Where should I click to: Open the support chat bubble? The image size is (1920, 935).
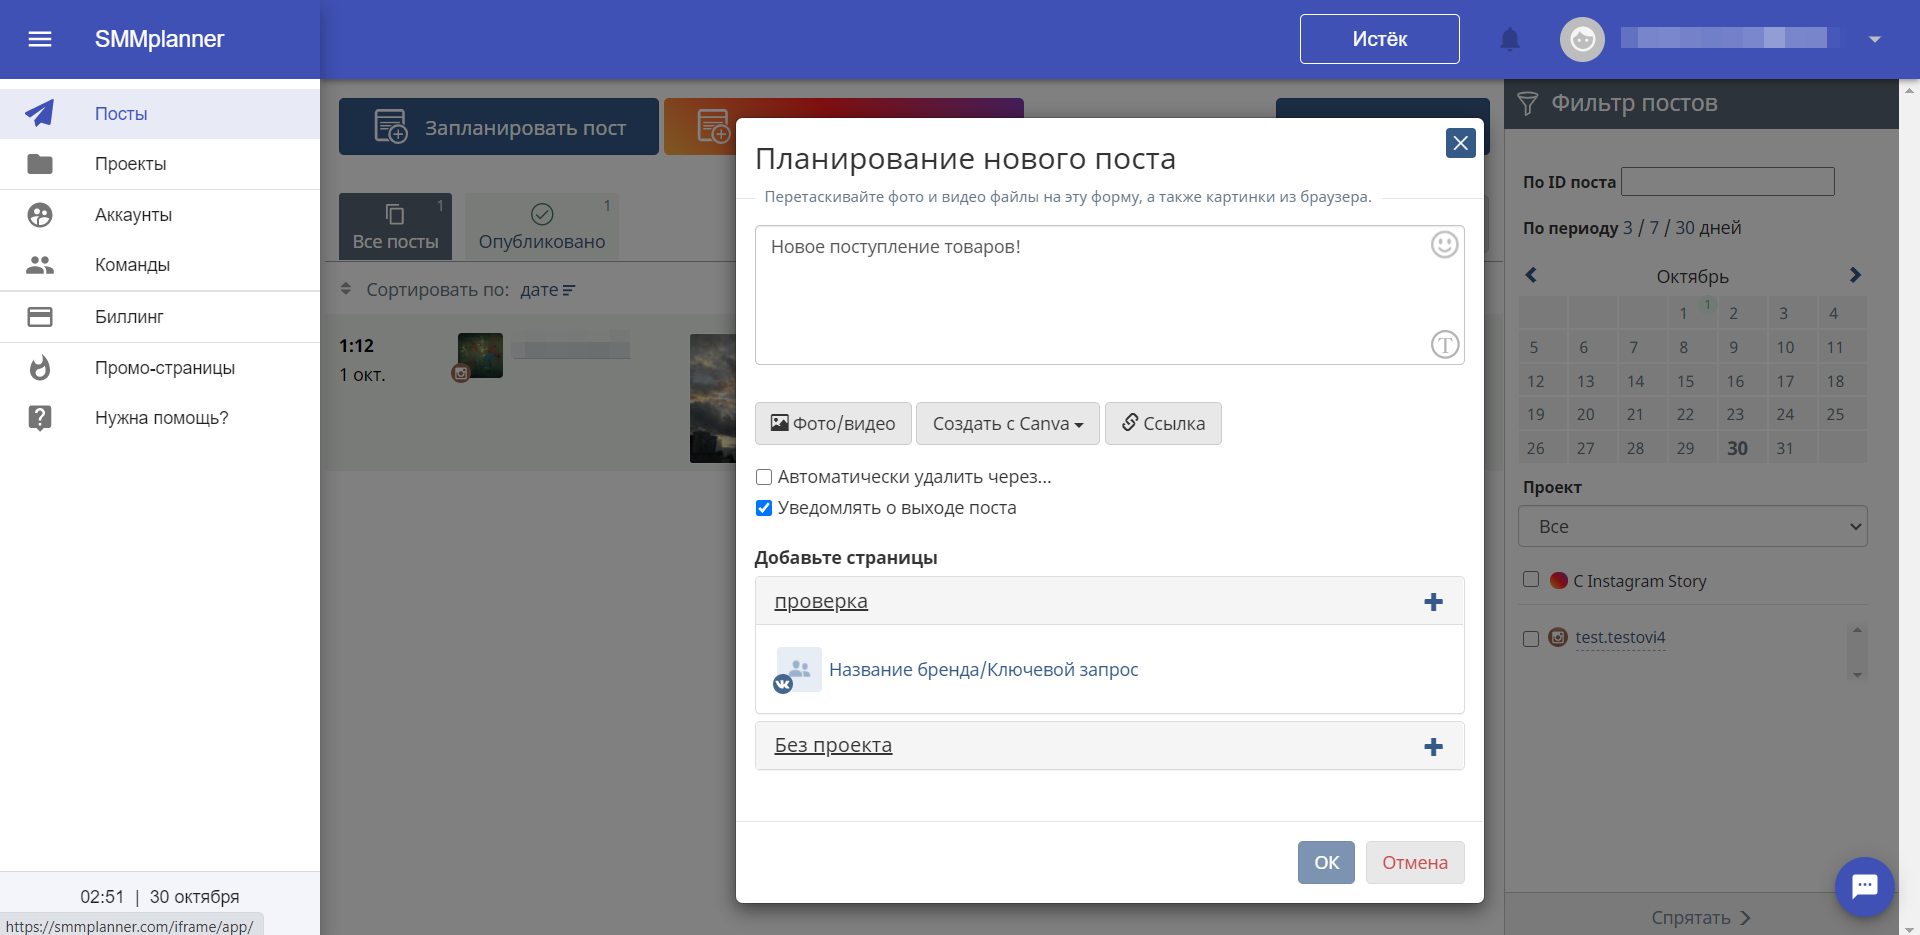click(1864, 886)
